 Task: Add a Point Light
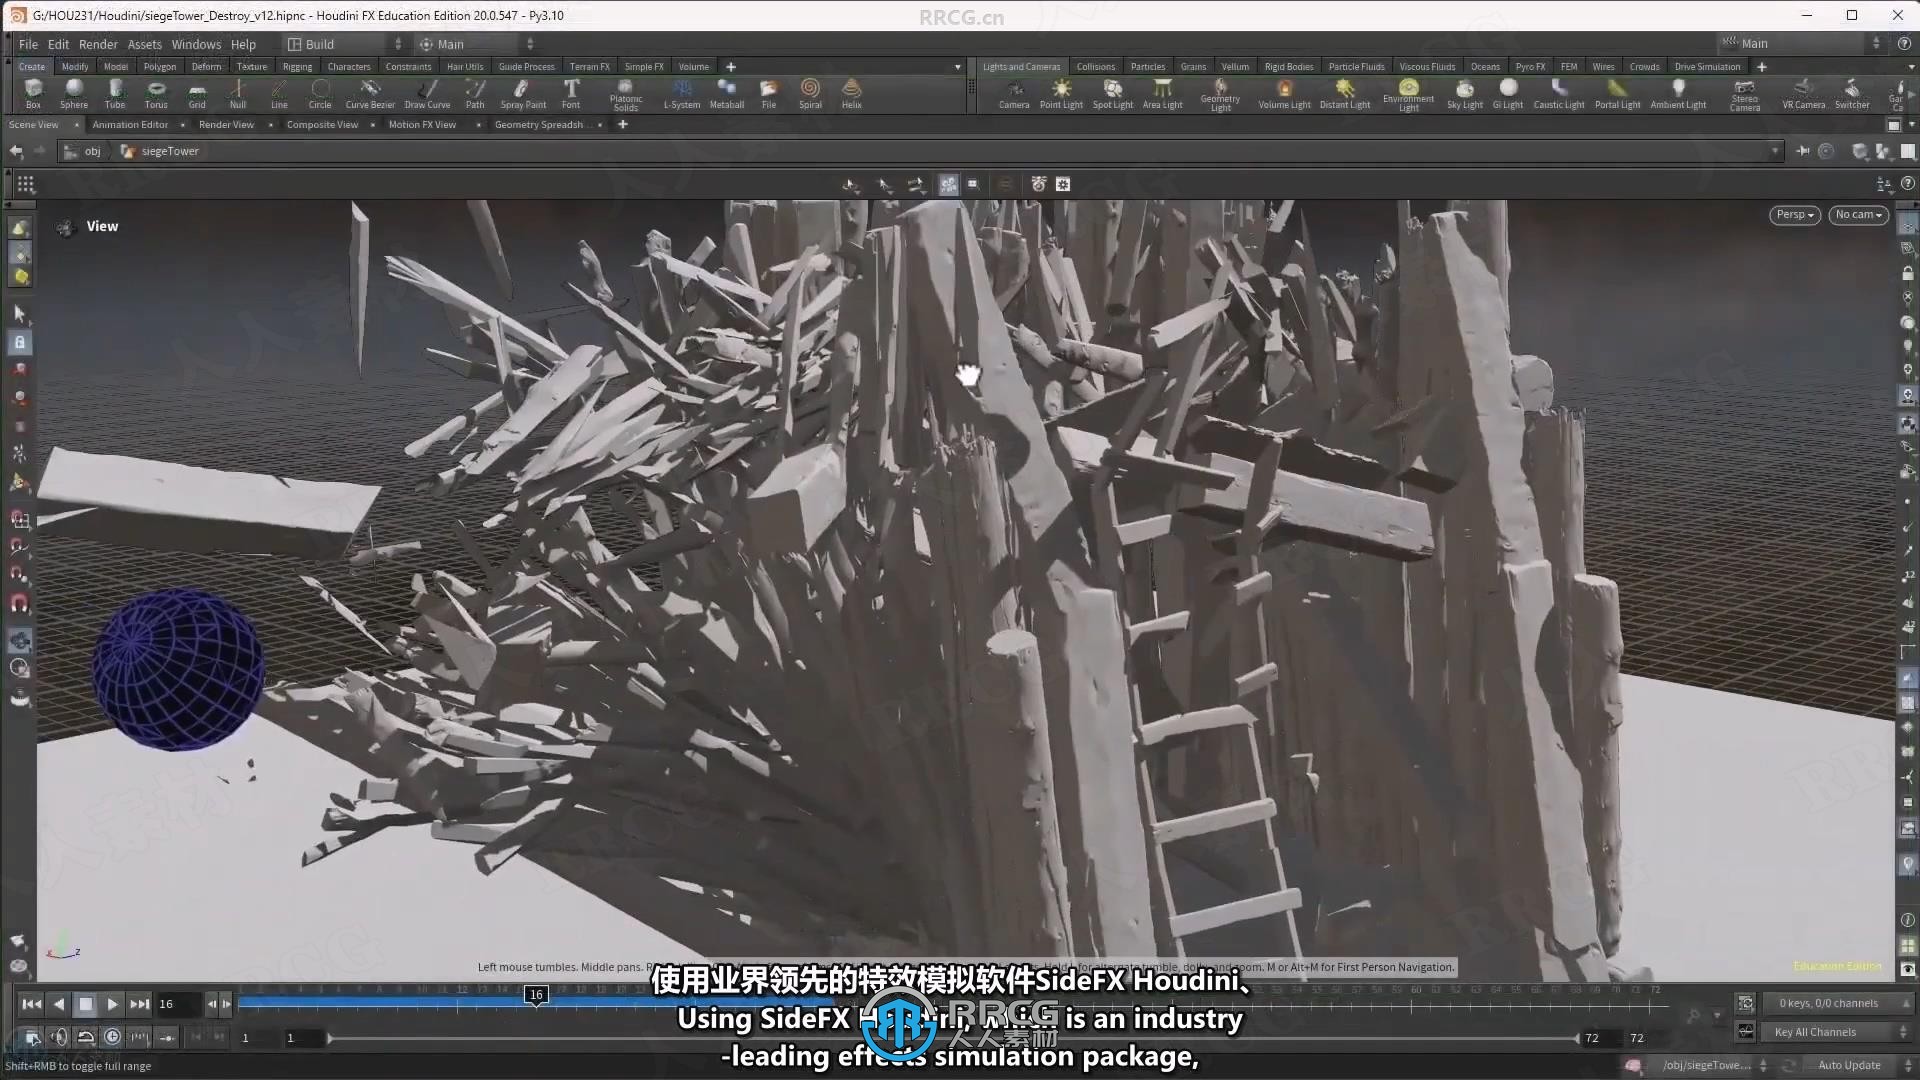point(1061,94)
